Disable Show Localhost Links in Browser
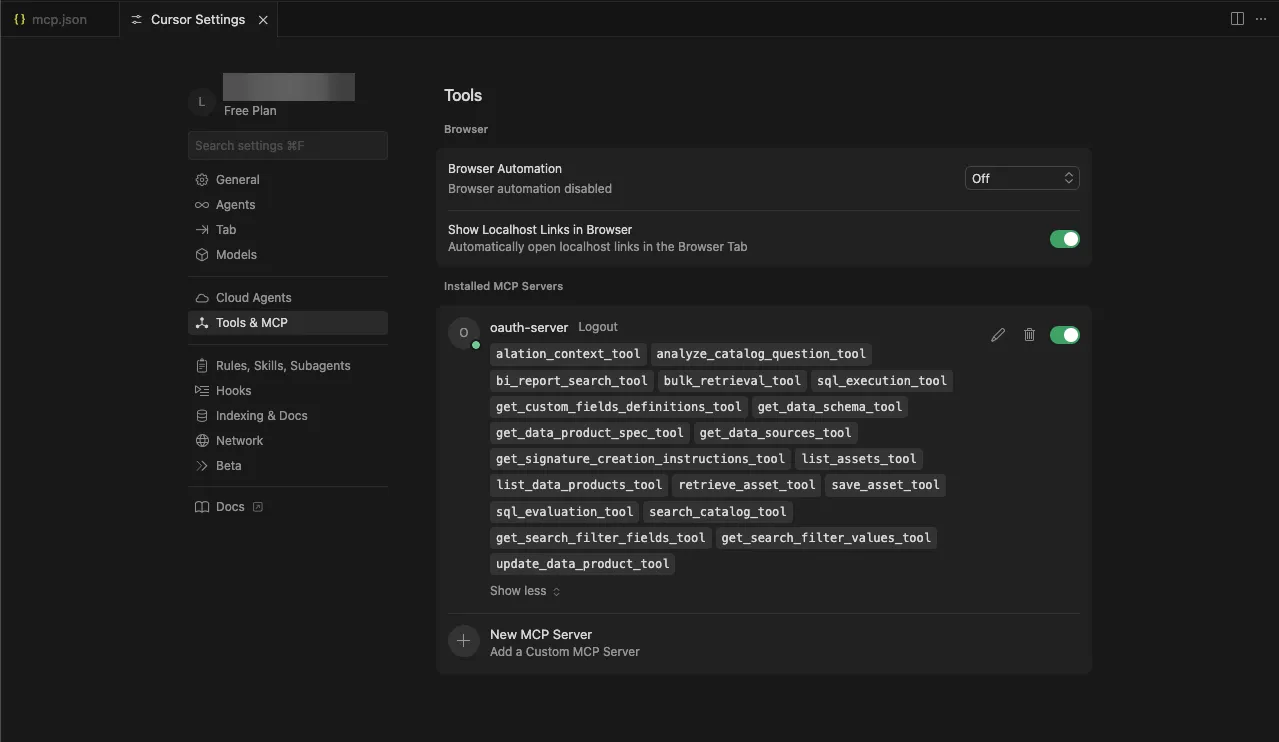This screenshot has height=742, width=1279. (1064, 239)
